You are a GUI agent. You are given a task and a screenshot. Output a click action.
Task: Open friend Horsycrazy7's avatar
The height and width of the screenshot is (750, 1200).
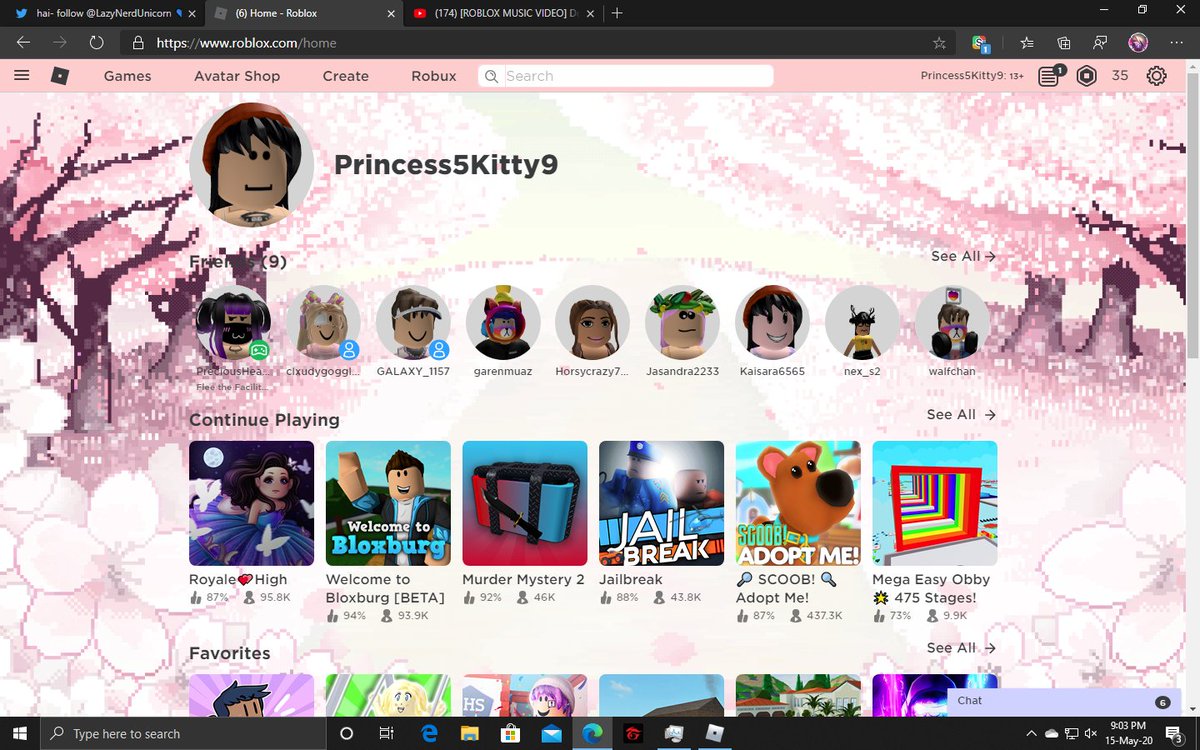tap(593, 322)
